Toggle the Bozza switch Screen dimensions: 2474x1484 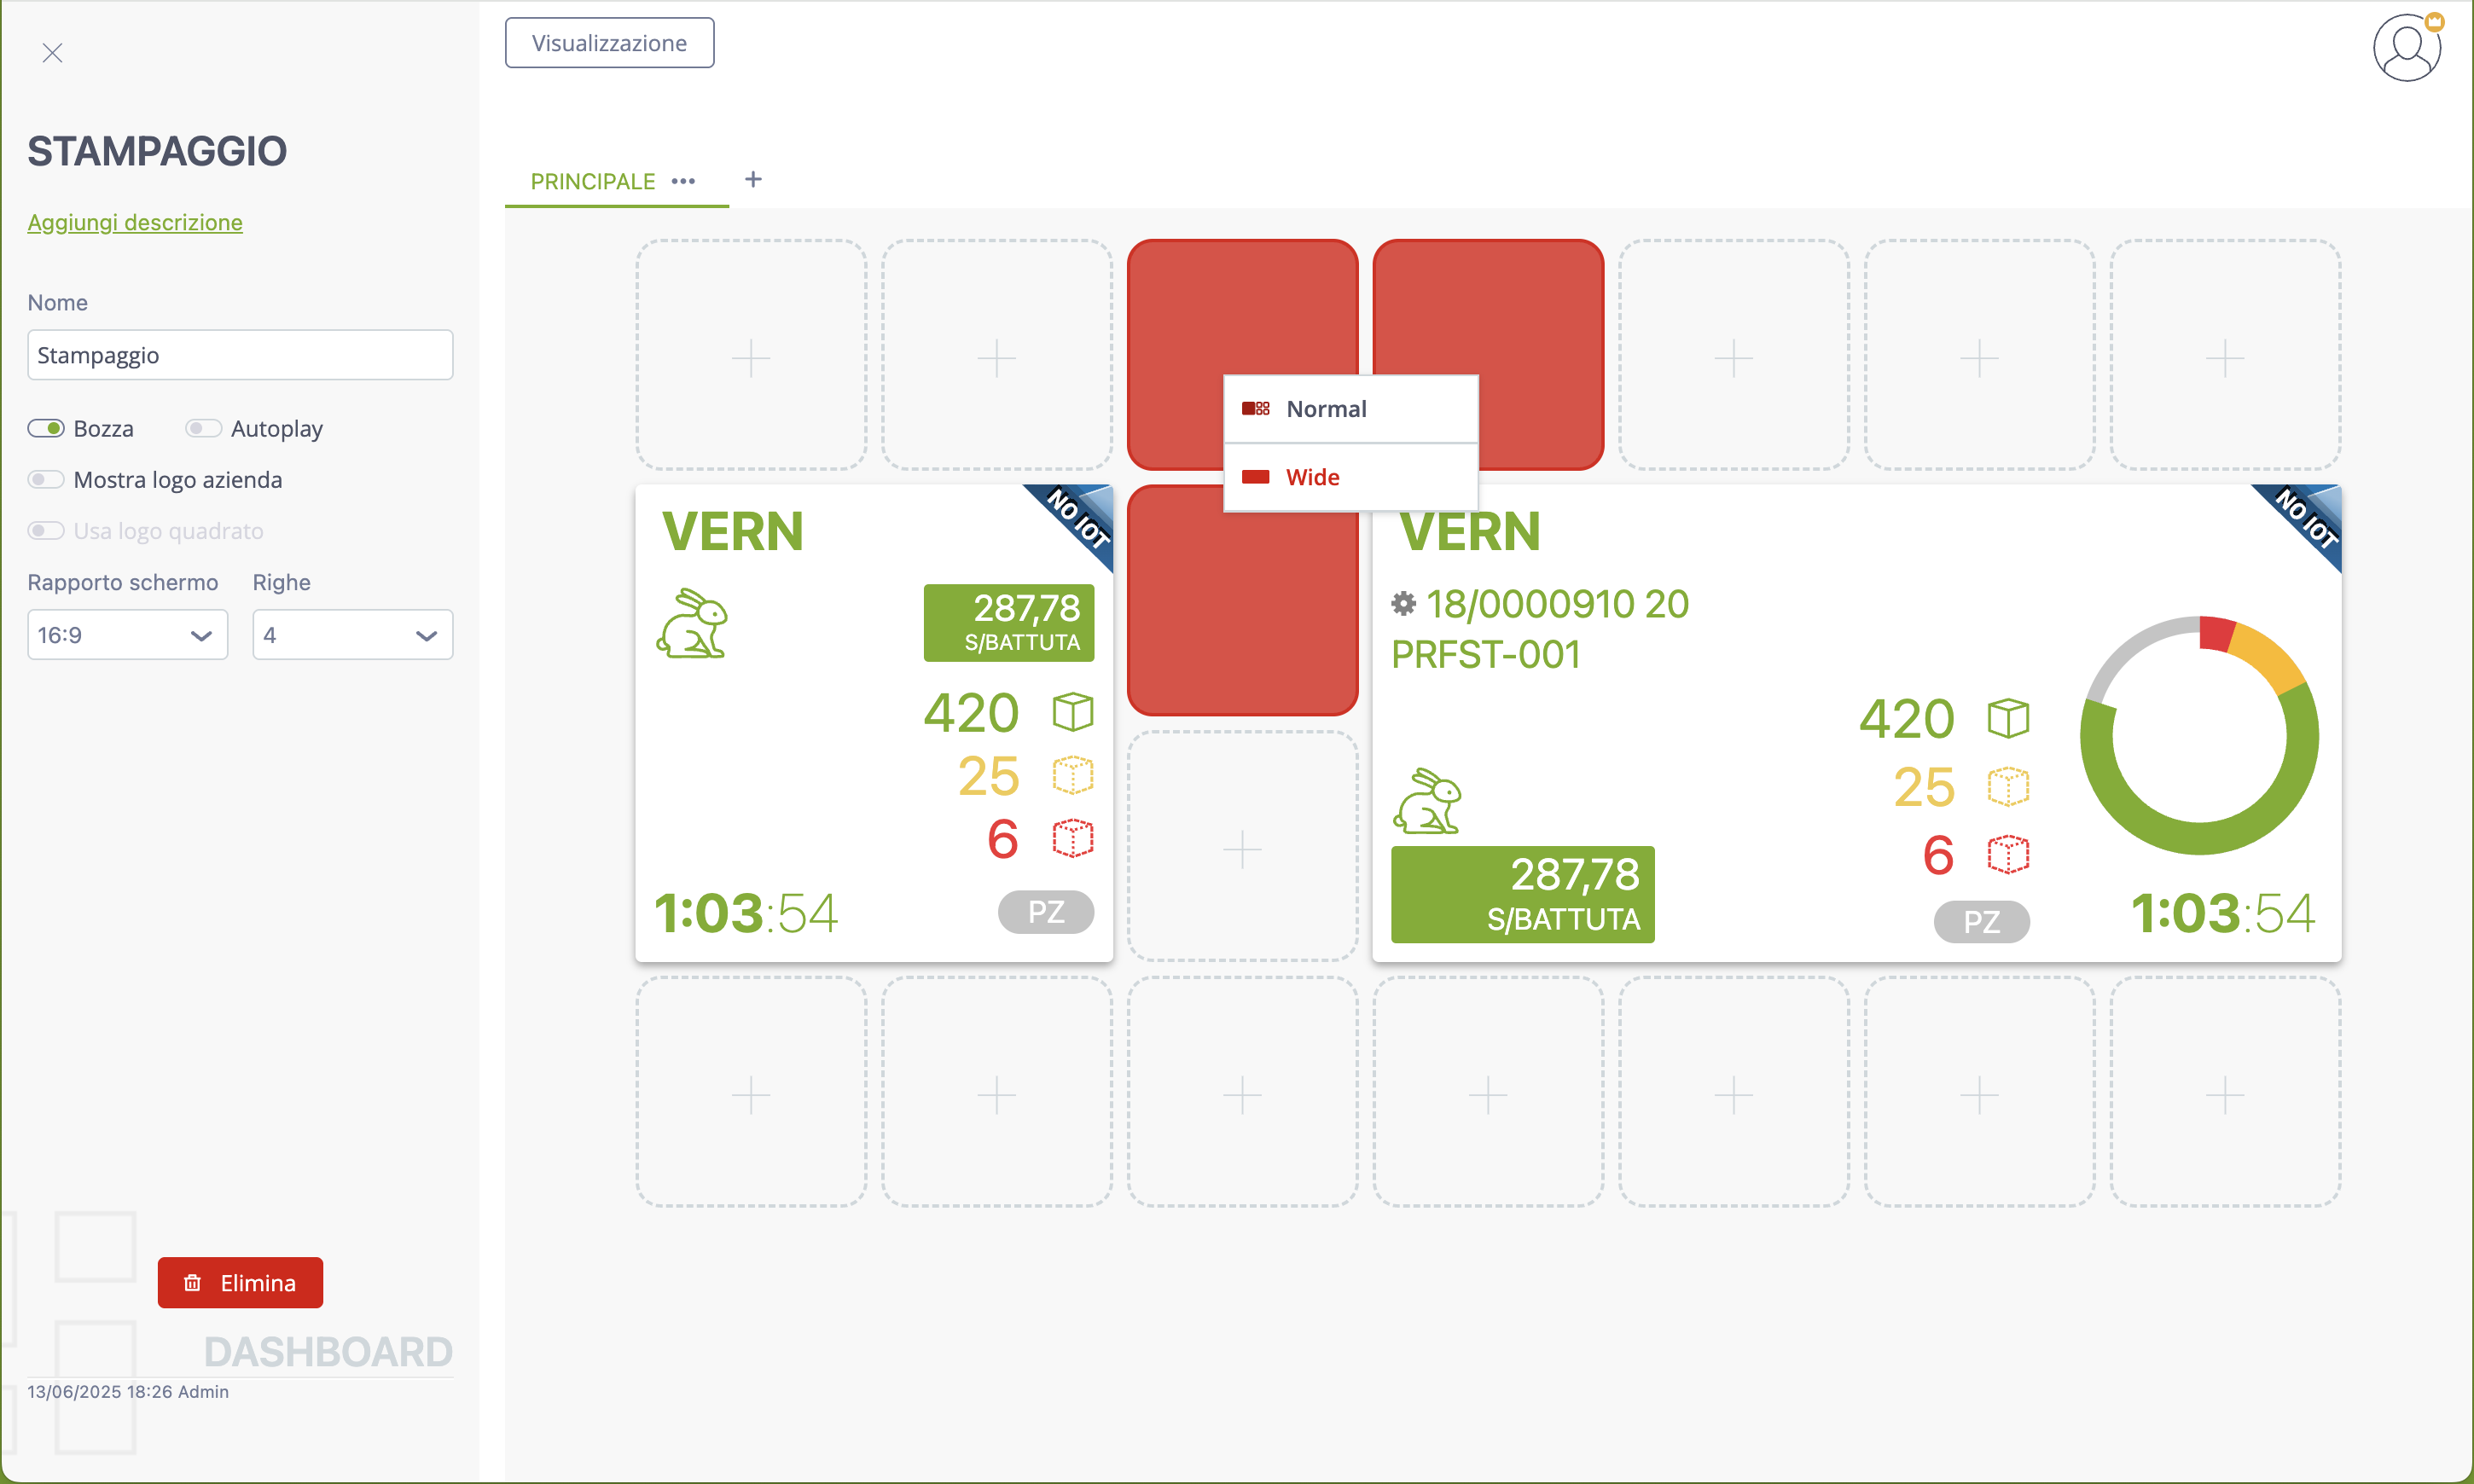pos(46,428)
